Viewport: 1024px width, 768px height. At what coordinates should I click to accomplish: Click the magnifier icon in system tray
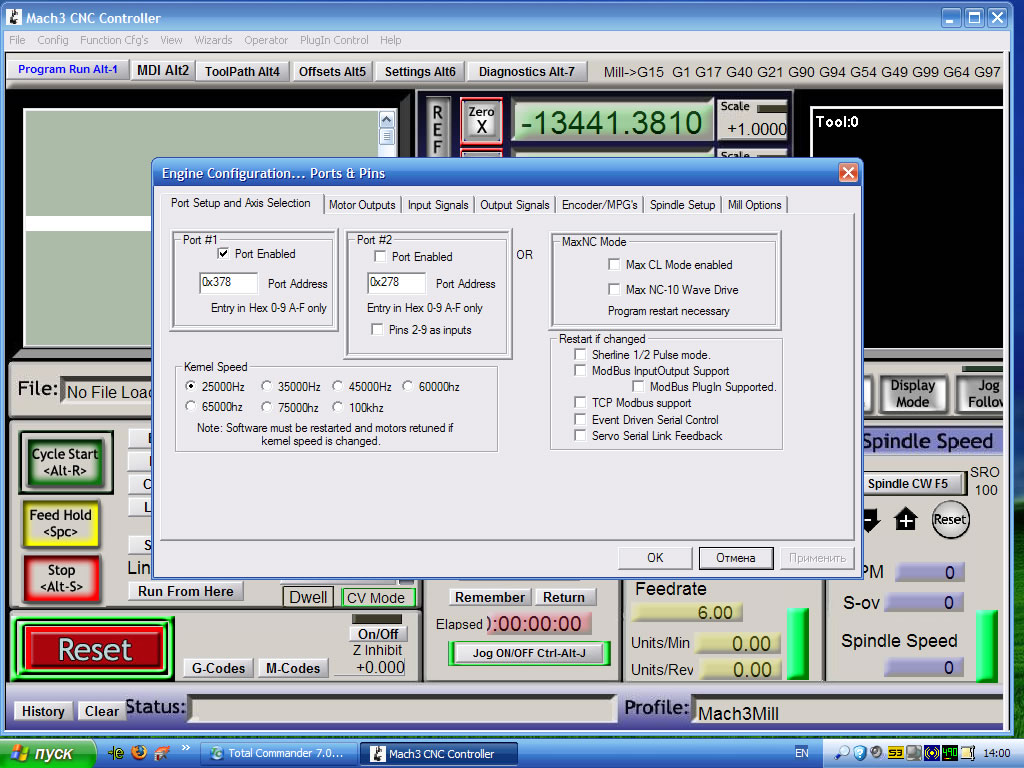click(x=843, y=753)
